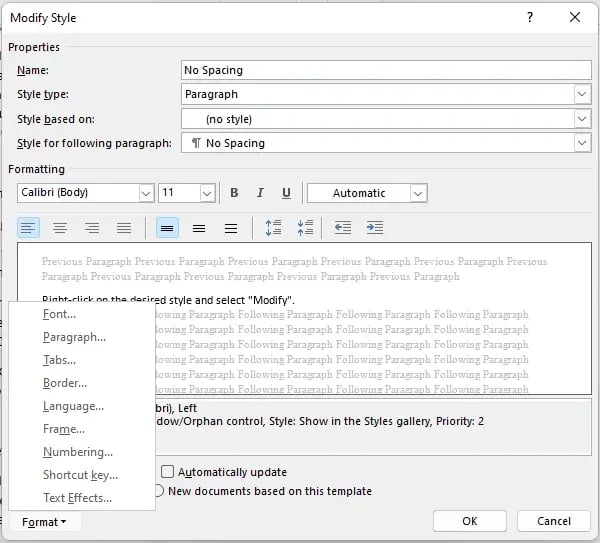The image size is (600, 543).
Task: Set 1.5 line spacing icon
Action: click(x=199, y=228)
